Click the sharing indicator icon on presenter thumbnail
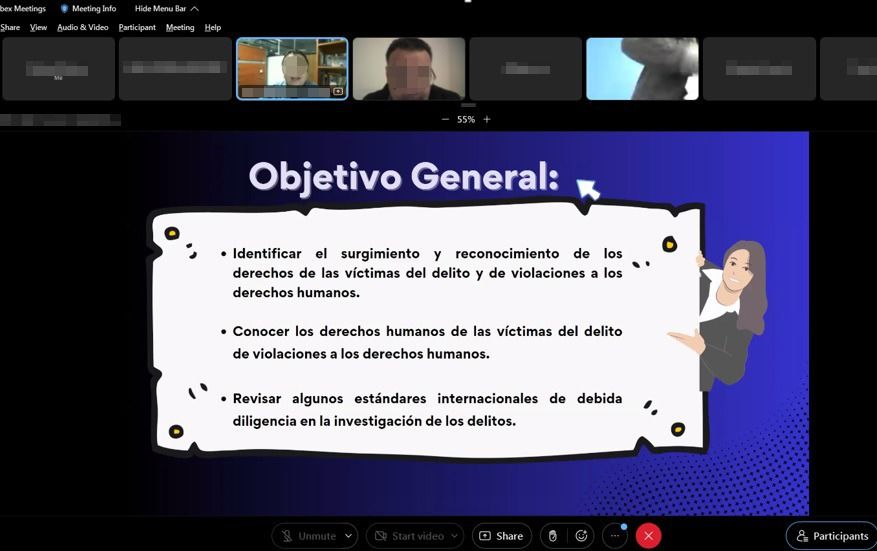This screenshot has width=877, height=551. 338,91
